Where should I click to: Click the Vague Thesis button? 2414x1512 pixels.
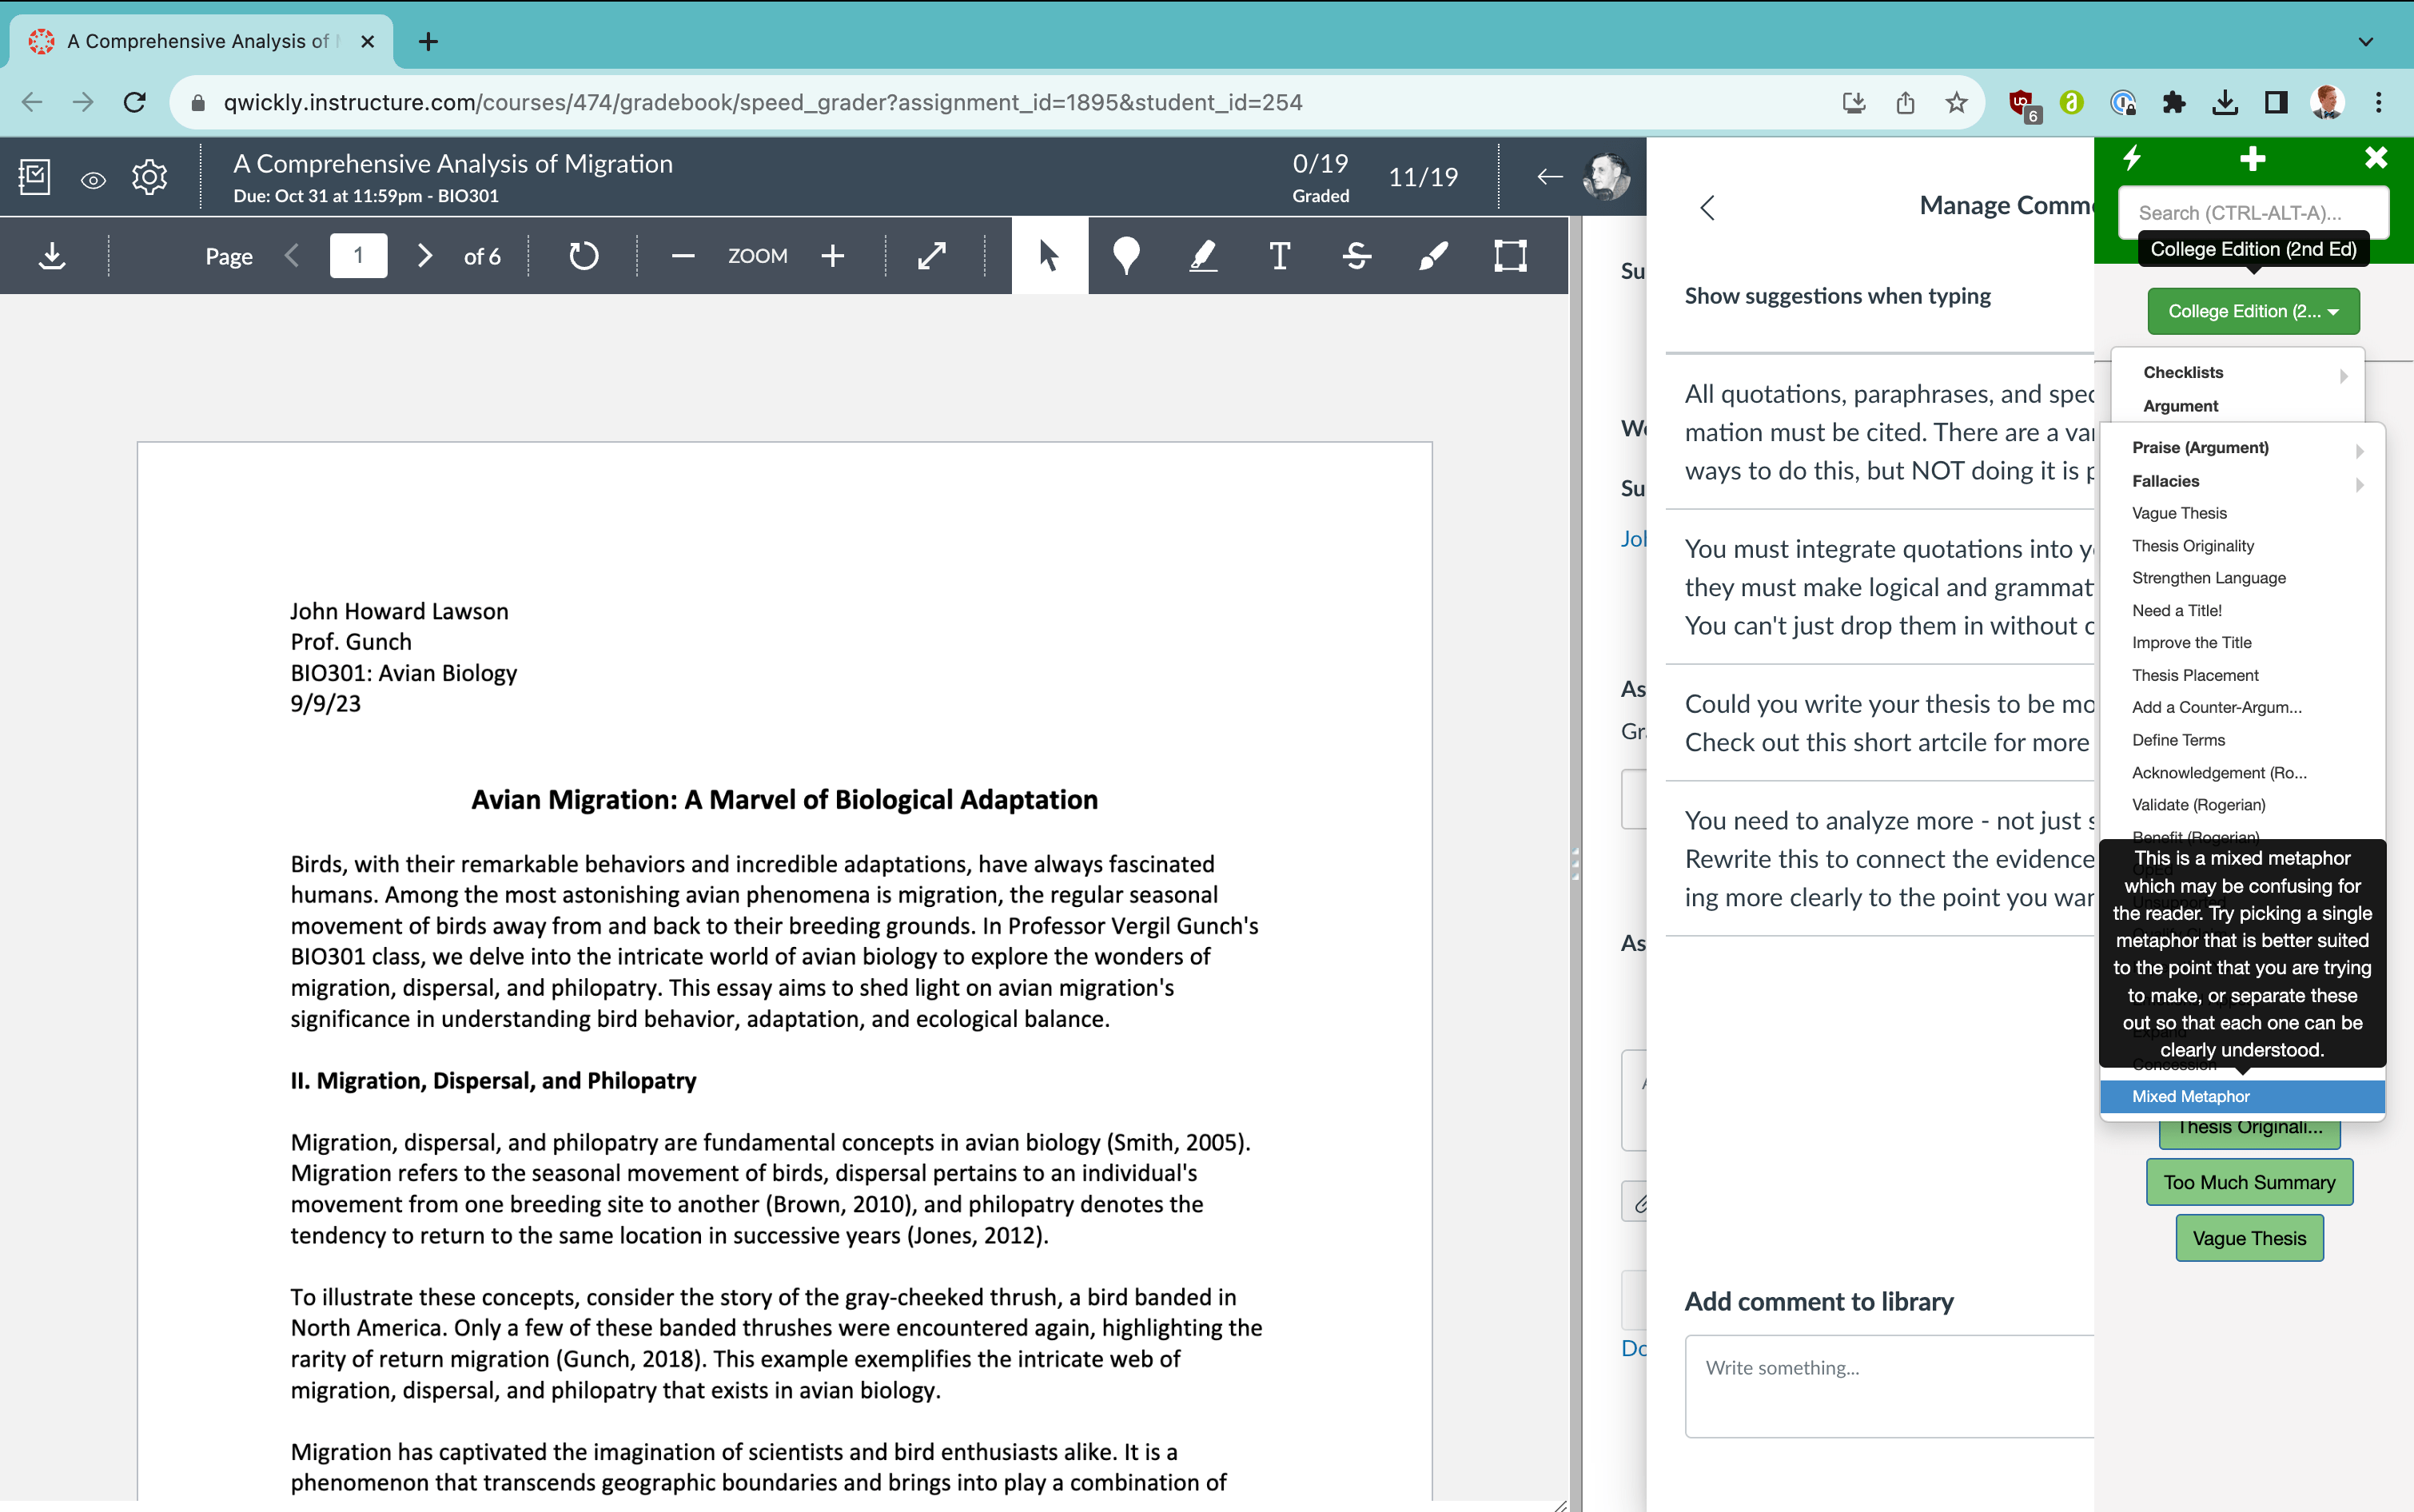(2249, 1237)
